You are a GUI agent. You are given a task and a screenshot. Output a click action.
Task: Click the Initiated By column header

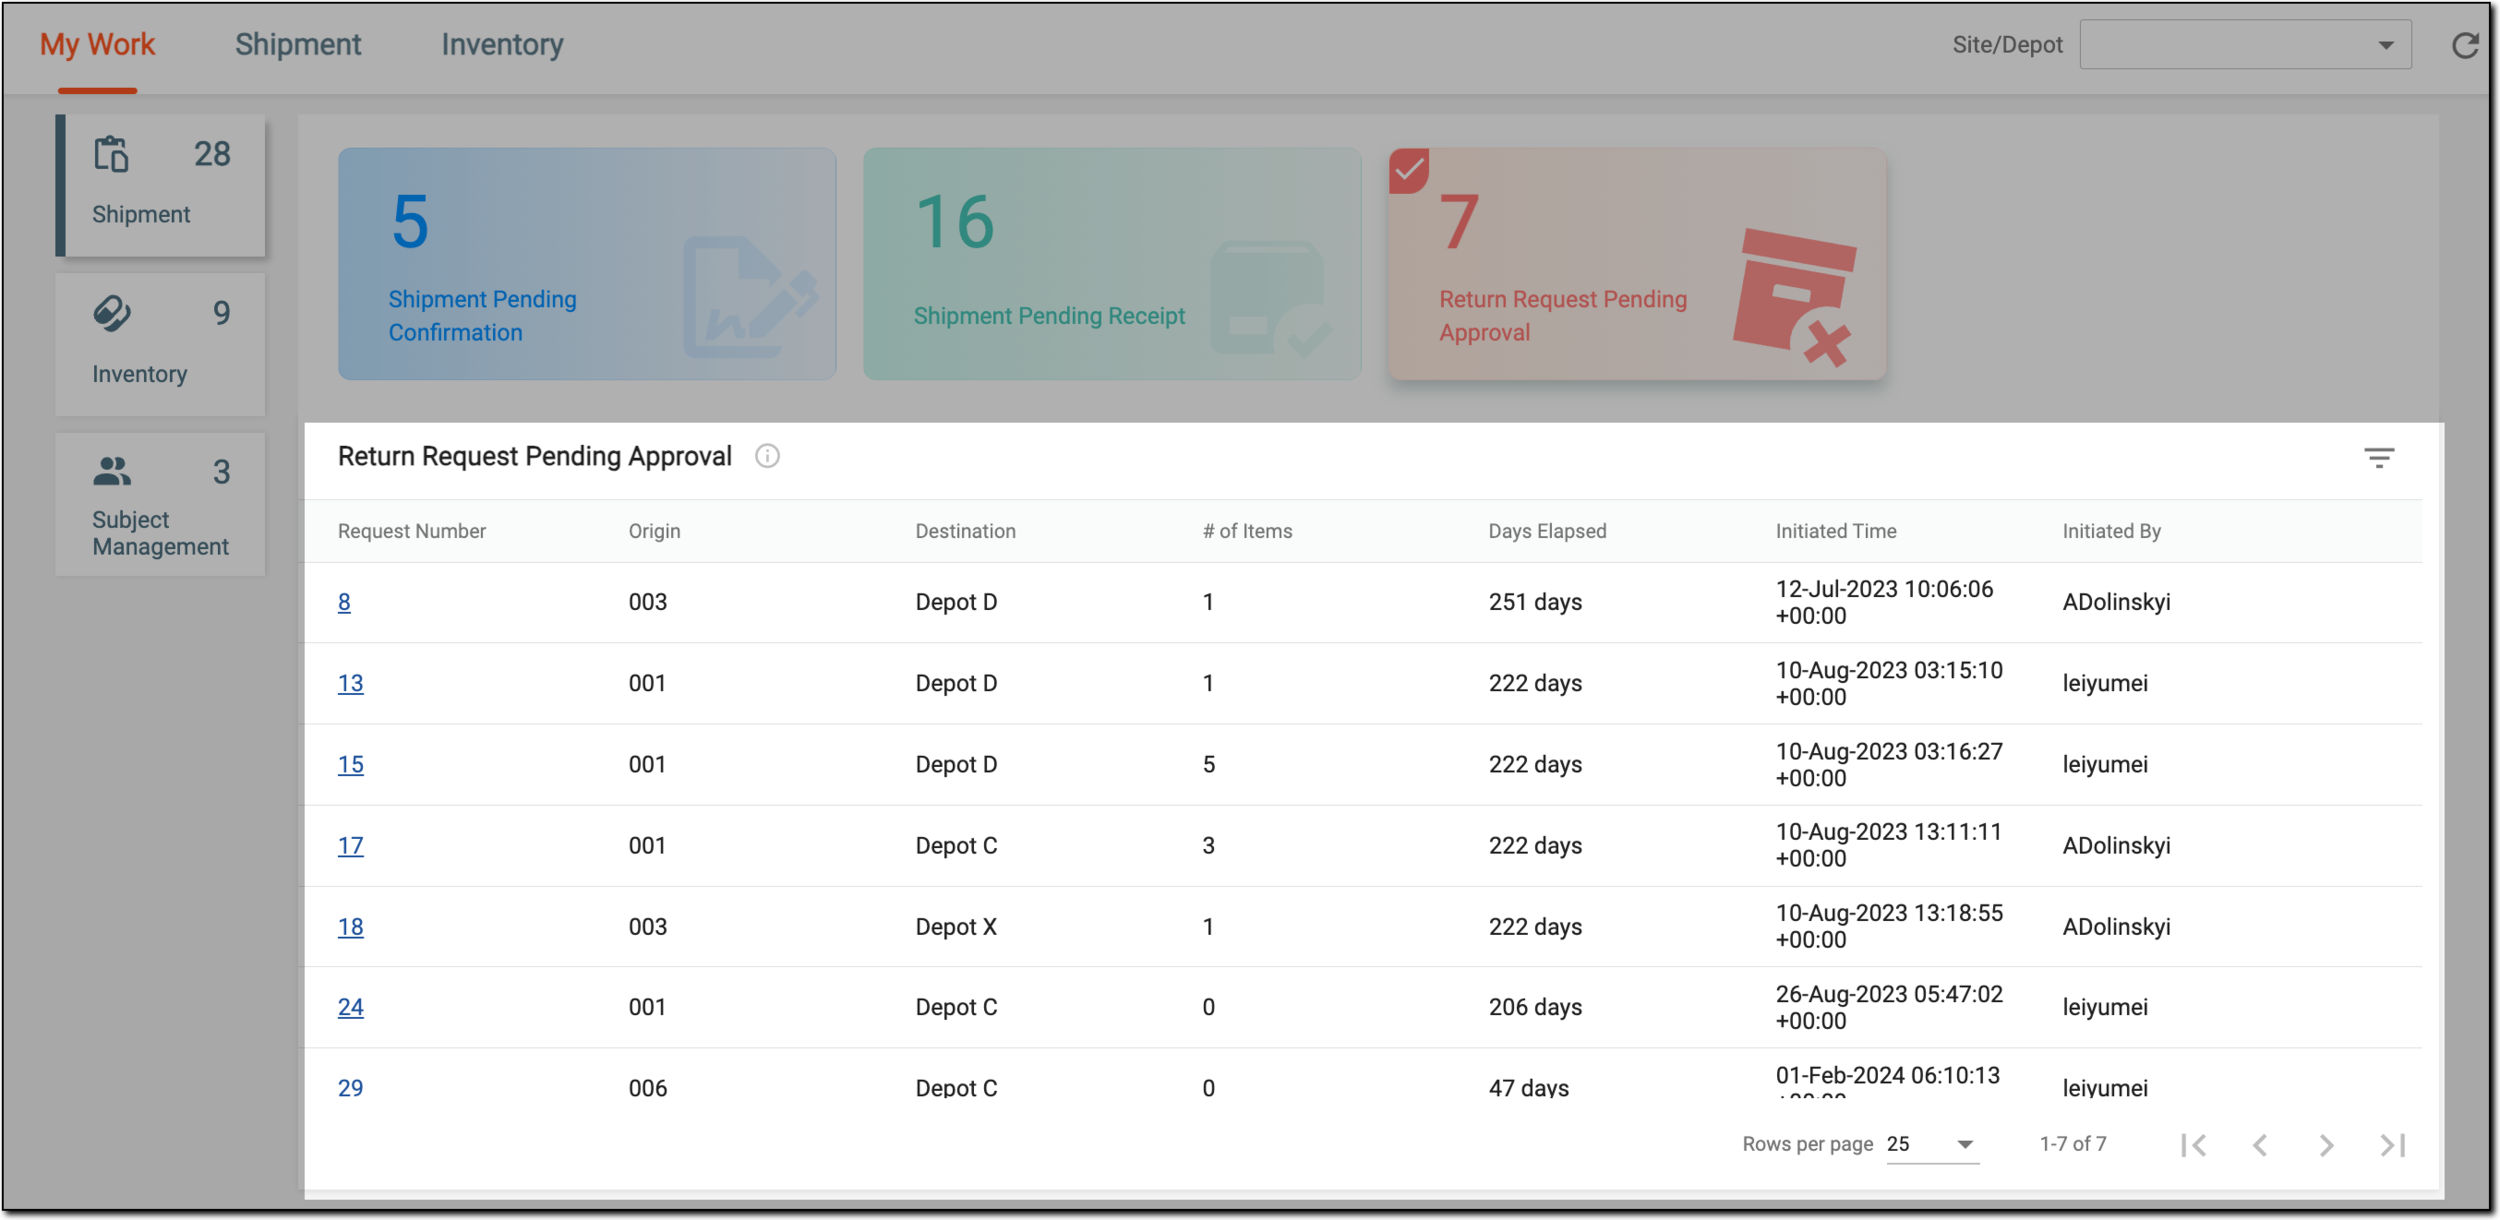click(x=2111, y=531)
